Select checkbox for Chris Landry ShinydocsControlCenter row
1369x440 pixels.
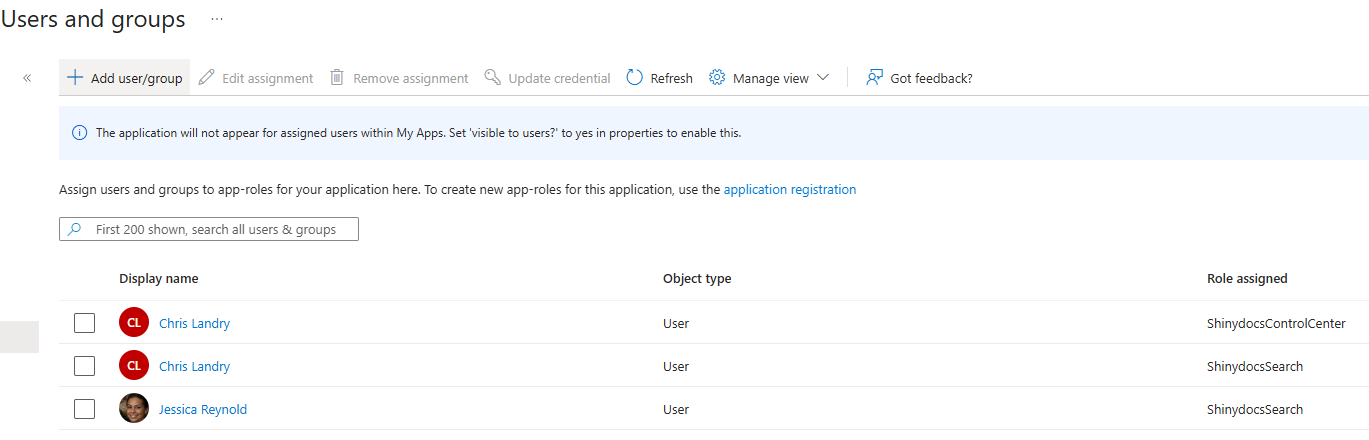(85, 323)
